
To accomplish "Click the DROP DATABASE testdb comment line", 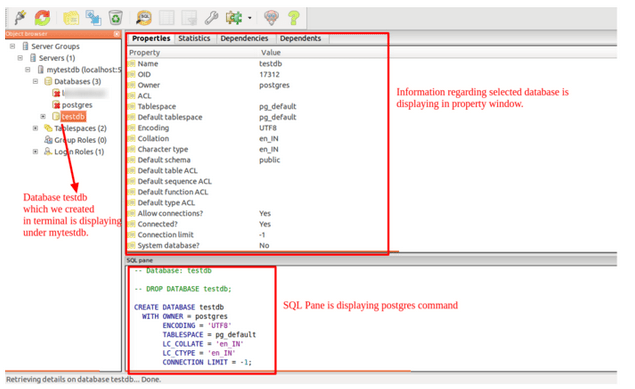I will point(183,289).
